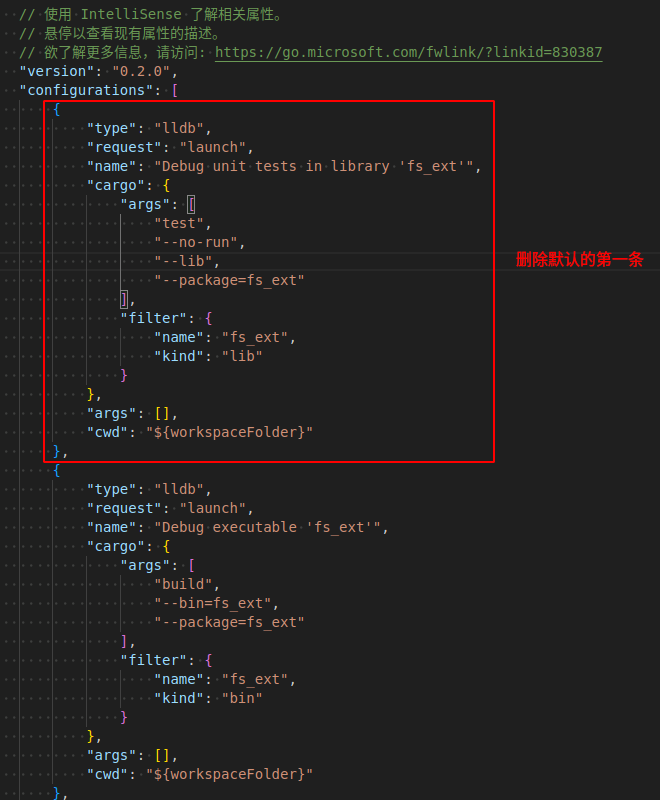Click the "--lib" argument
Screen dimensions: 660x800
(184, 261)
